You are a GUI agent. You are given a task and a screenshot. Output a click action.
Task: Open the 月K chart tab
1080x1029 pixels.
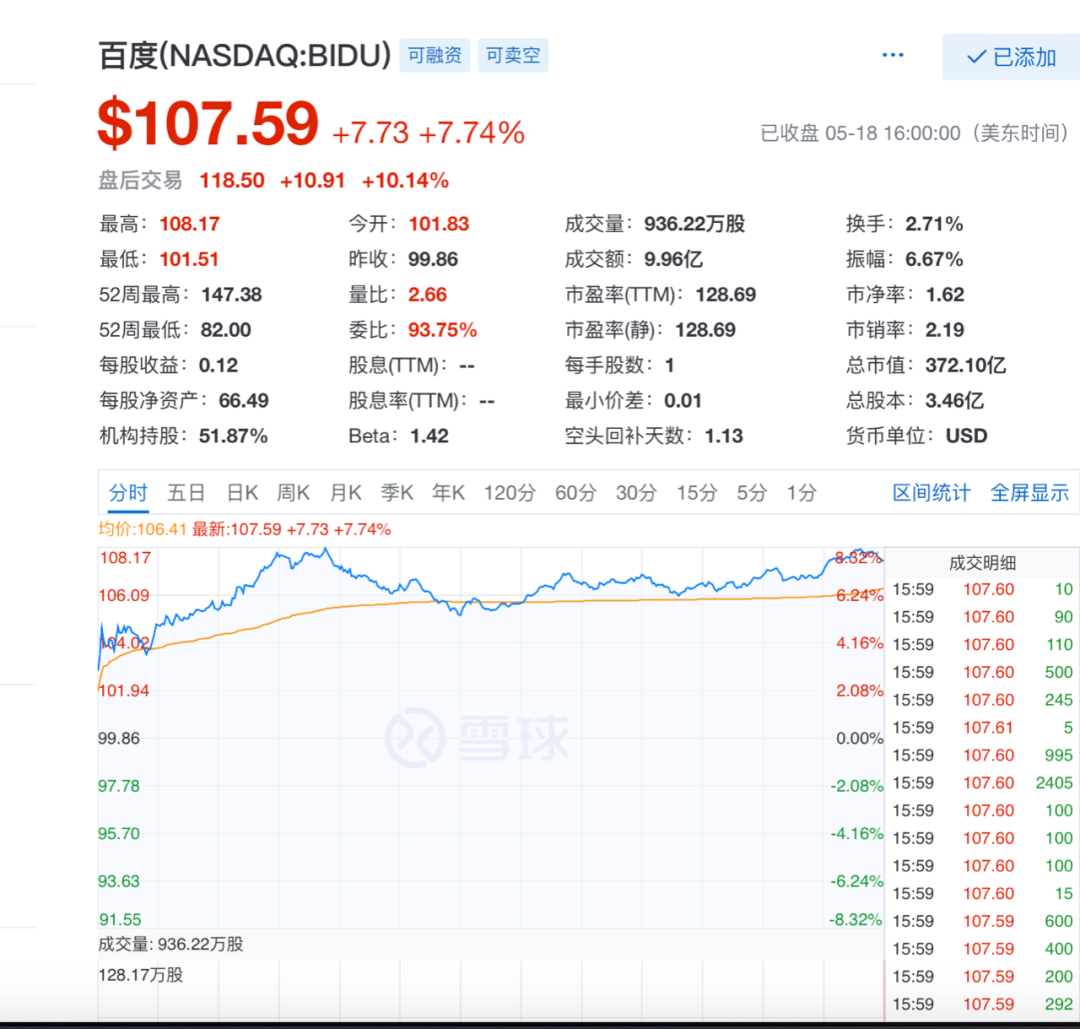[x=345, y=493]
